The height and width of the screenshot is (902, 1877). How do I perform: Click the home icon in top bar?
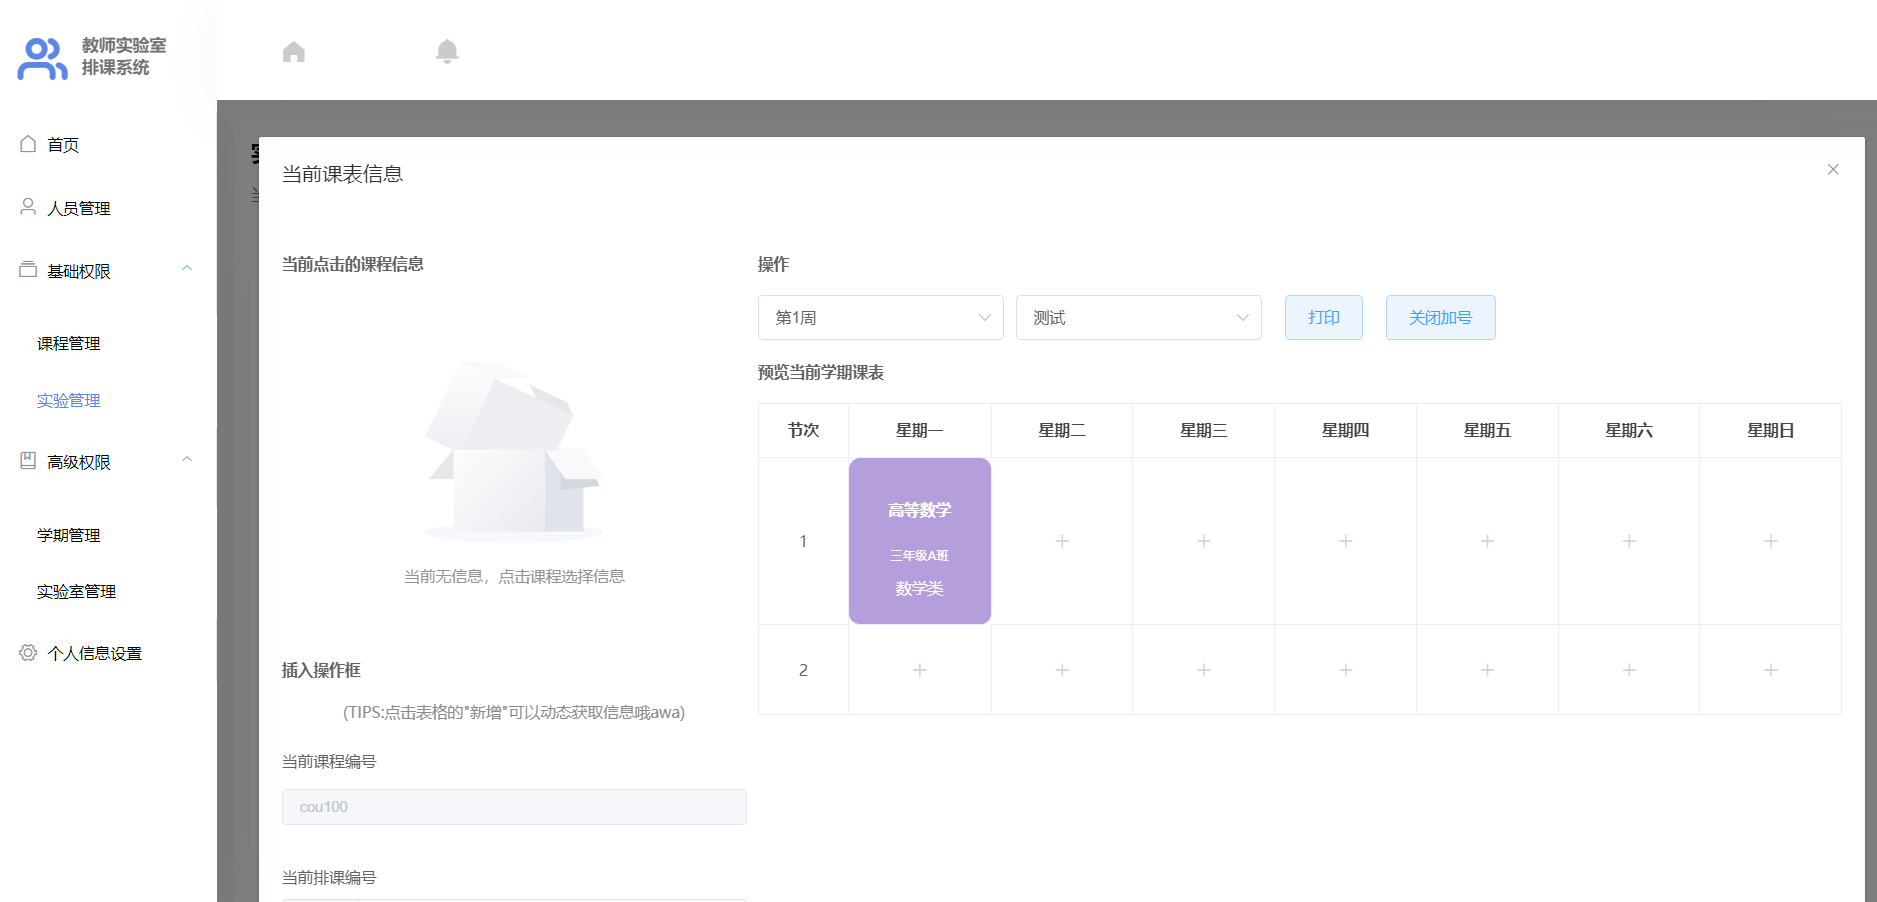click(293, 52)
